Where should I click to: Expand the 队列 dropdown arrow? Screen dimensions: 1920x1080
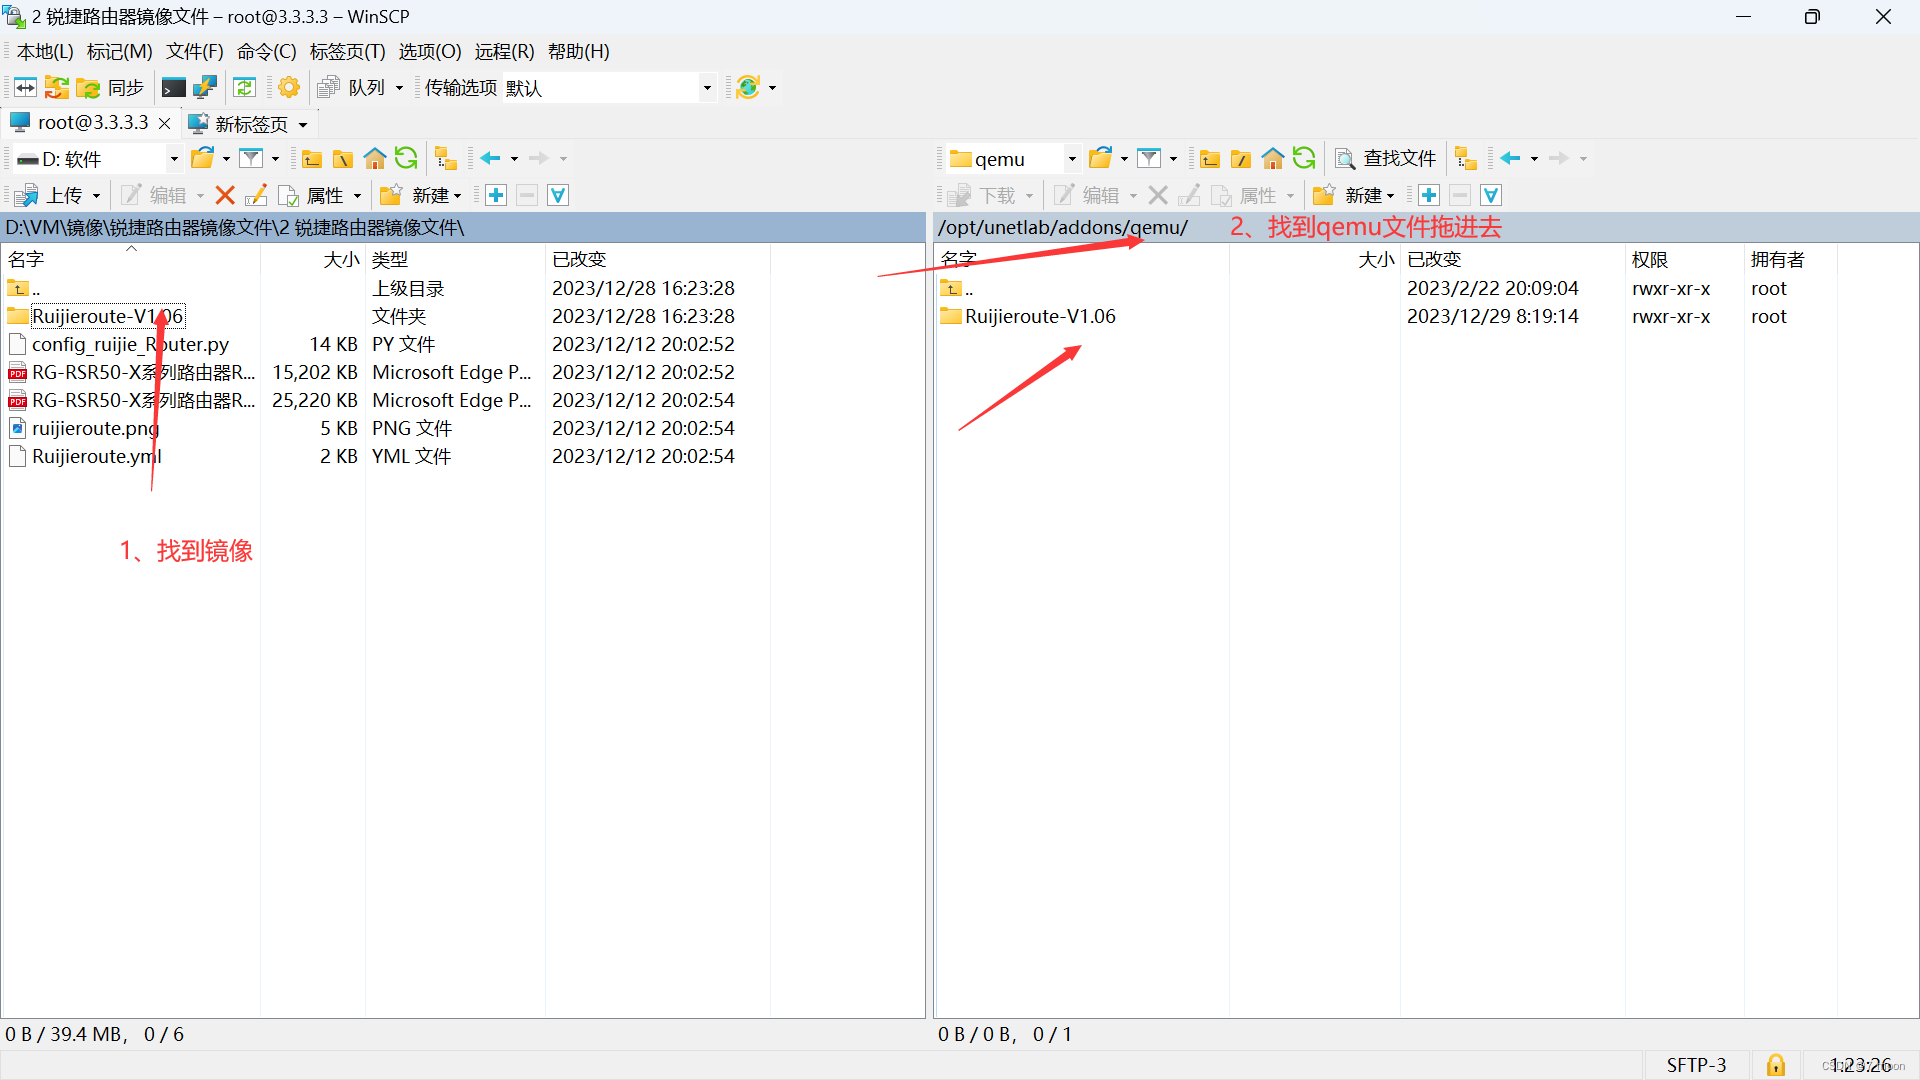[x=399, y=88]
